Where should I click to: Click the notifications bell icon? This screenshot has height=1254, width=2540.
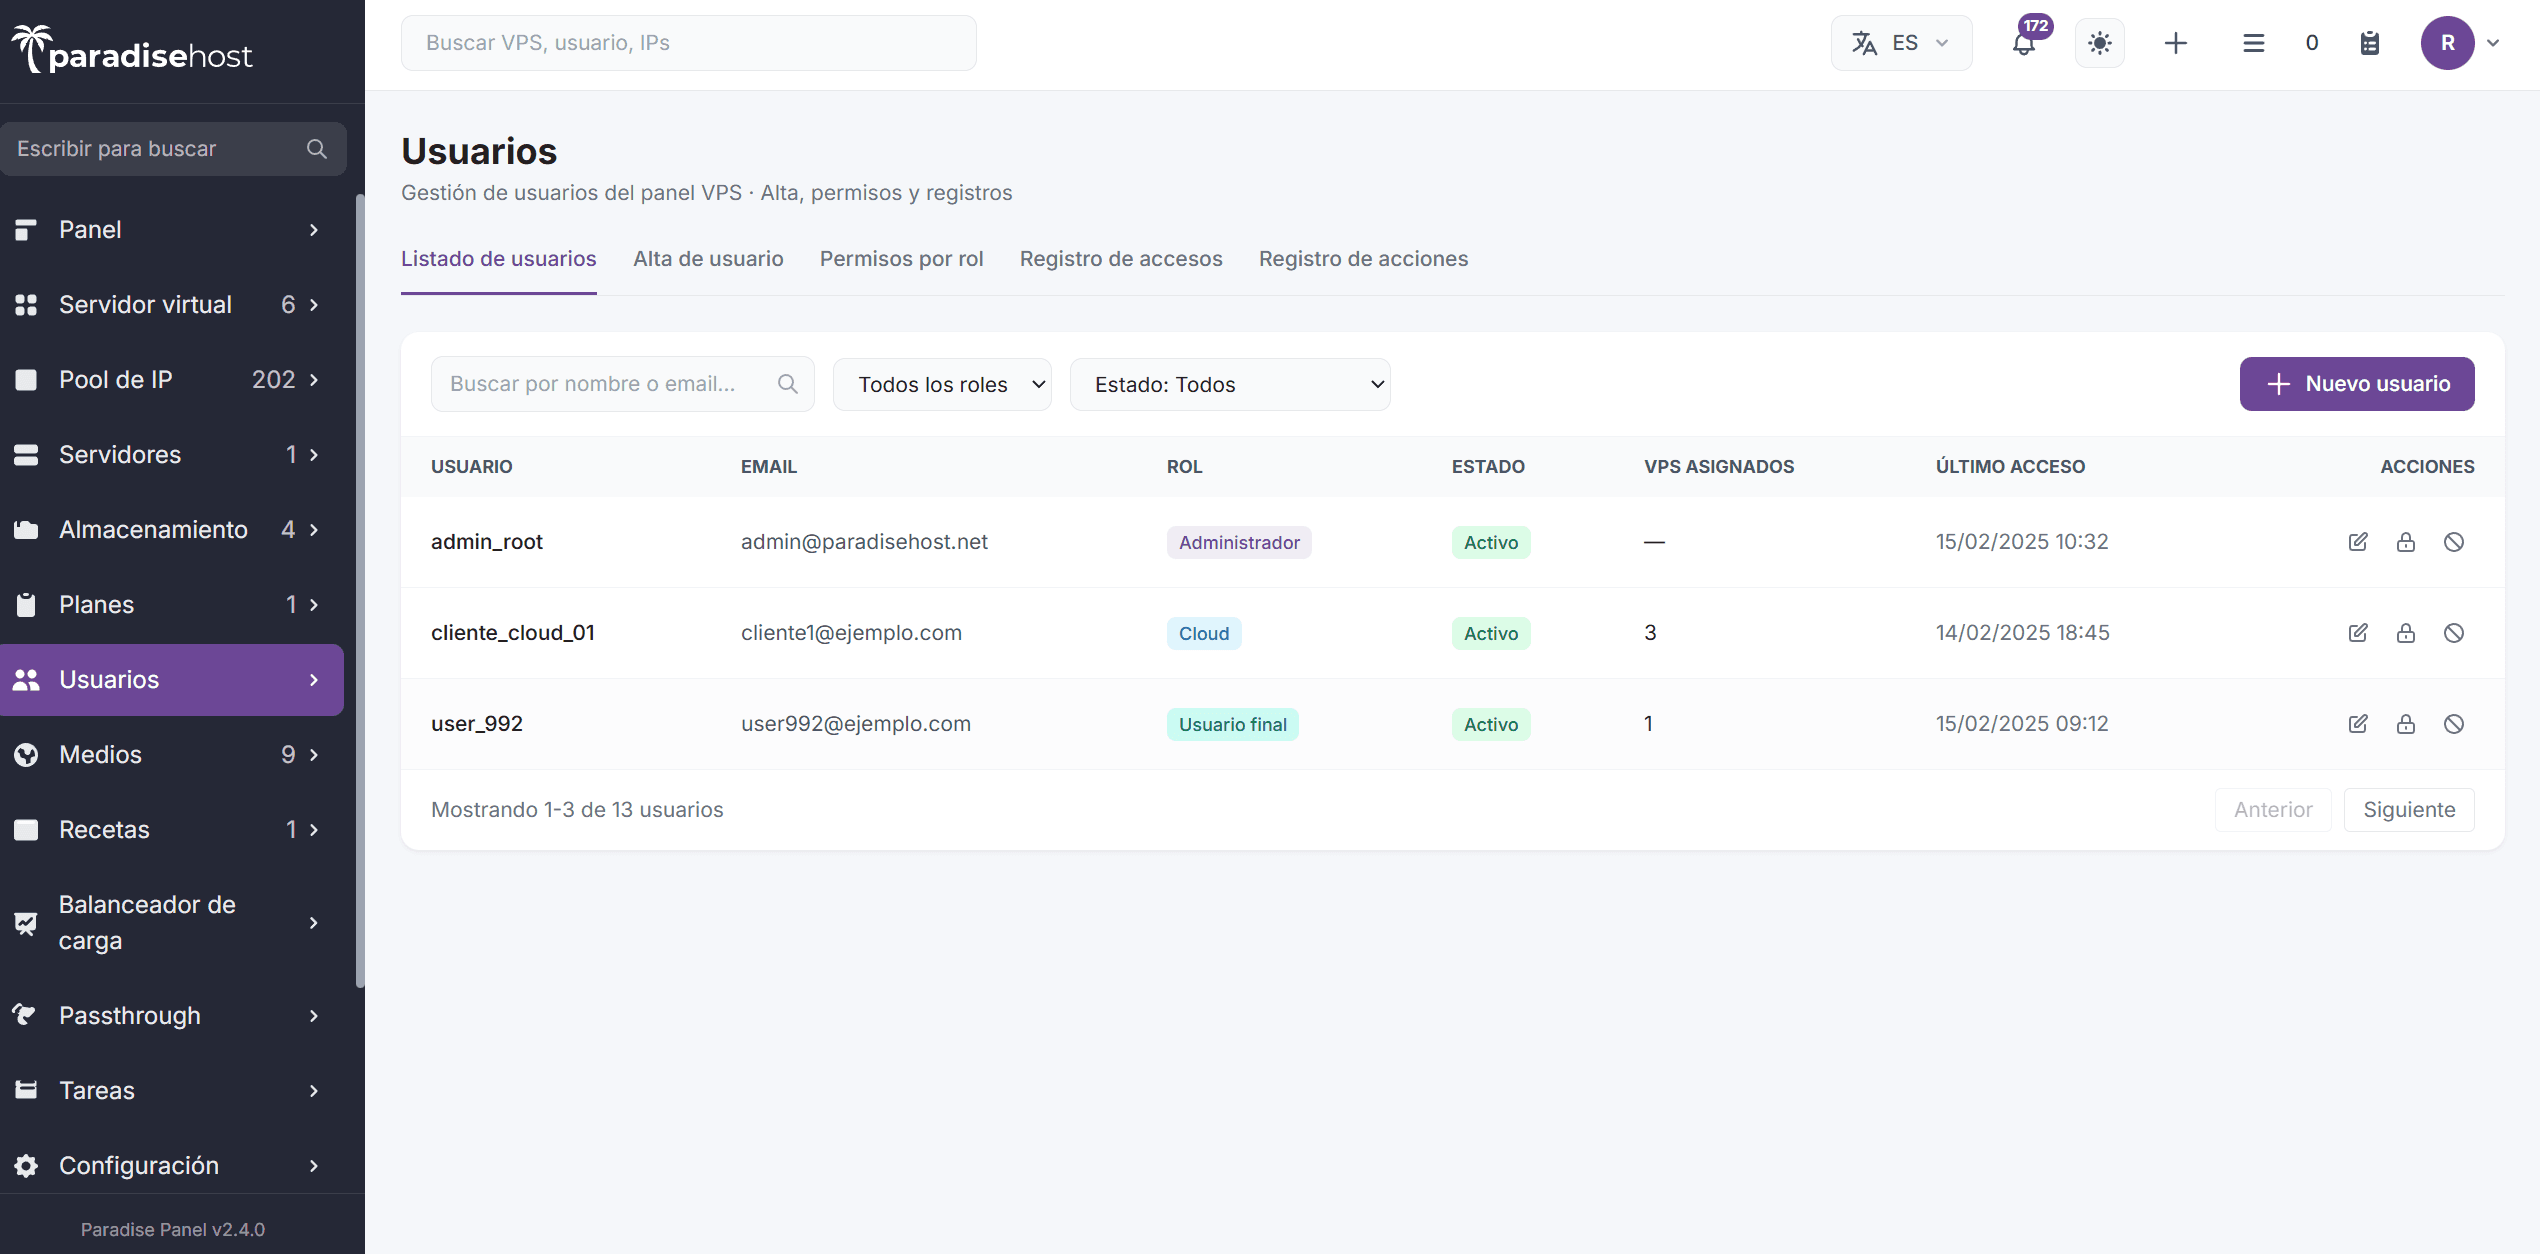click(2024, 44)
